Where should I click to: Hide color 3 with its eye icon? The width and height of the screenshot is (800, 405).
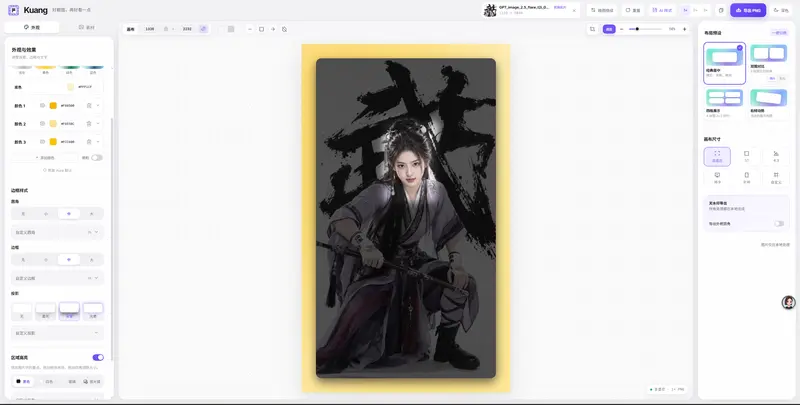coord(42,142)
